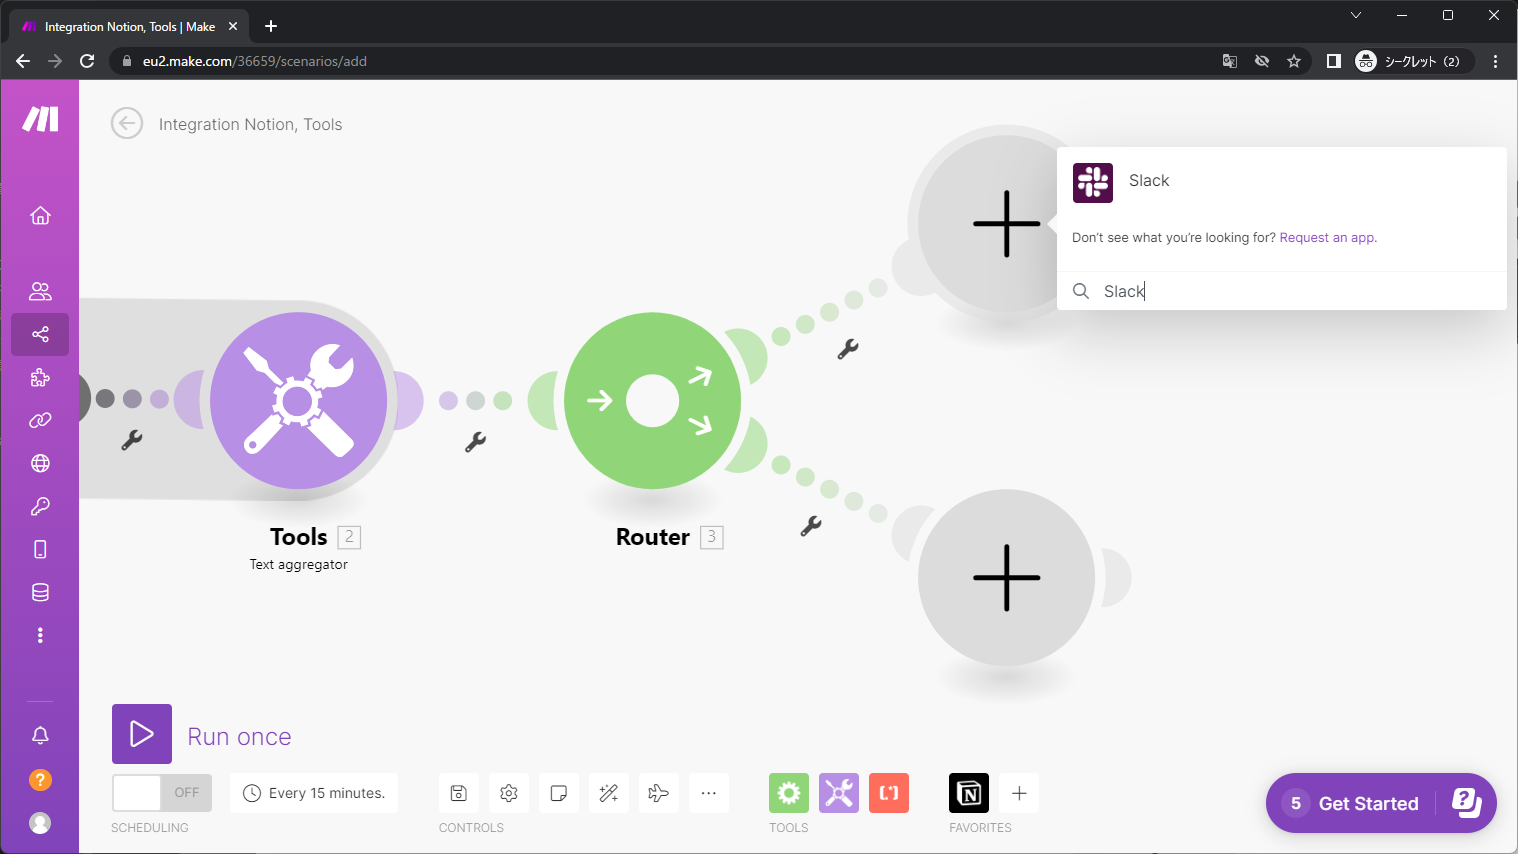Open Notifications bell in the sidebar
The width and height of the screenshot is (1518, 854).
[x=40, y=735]
